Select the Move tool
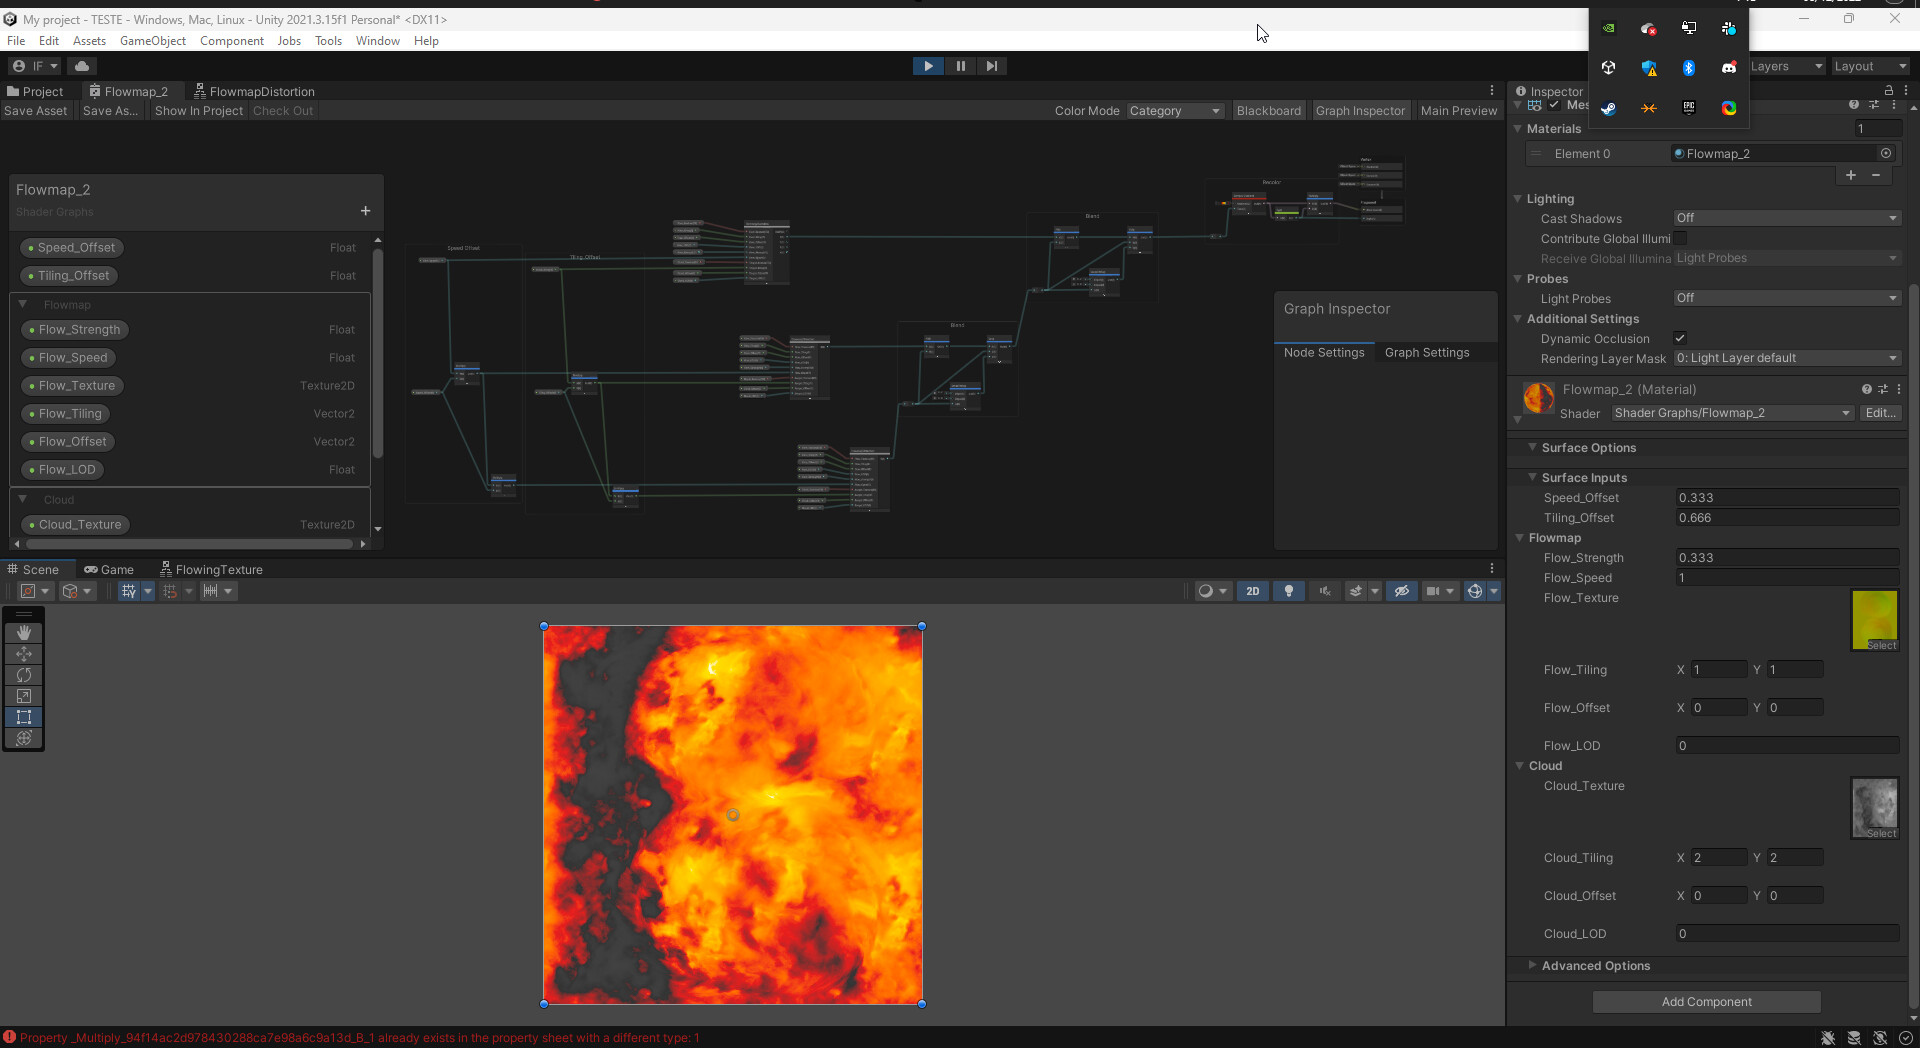1920x1048 pixels. click(x=23, y=654)
